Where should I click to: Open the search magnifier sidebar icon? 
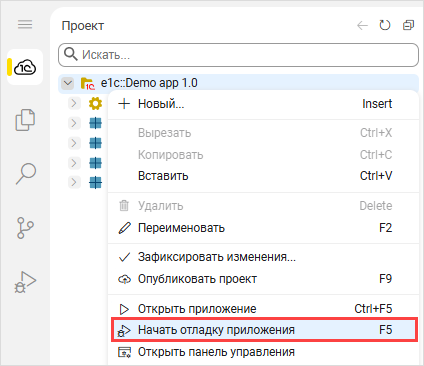point(26,174)
